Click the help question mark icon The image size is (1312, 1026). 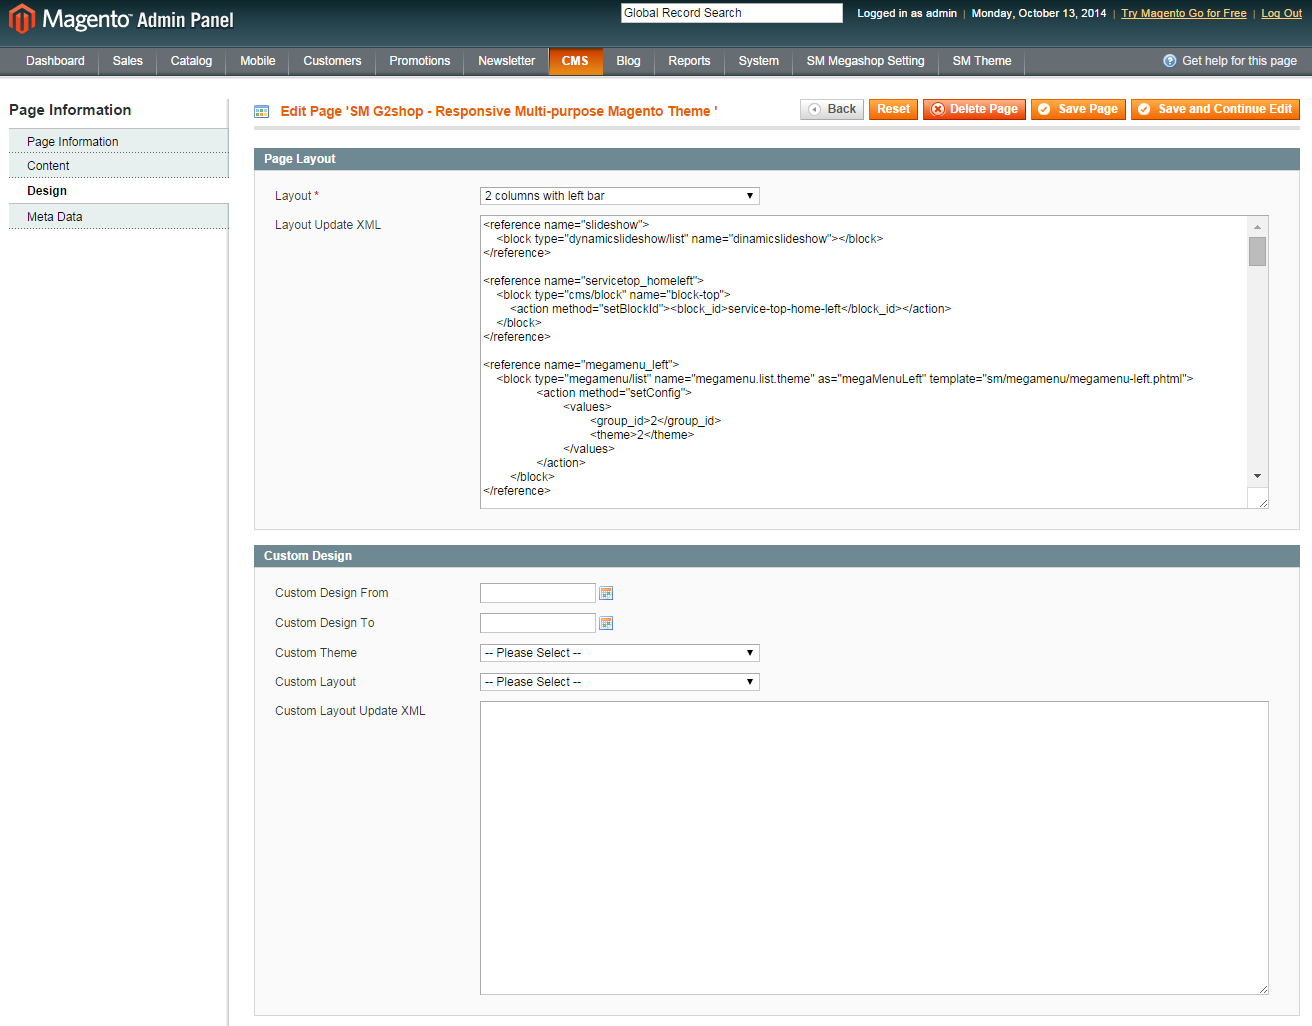tap(1169, 61)
